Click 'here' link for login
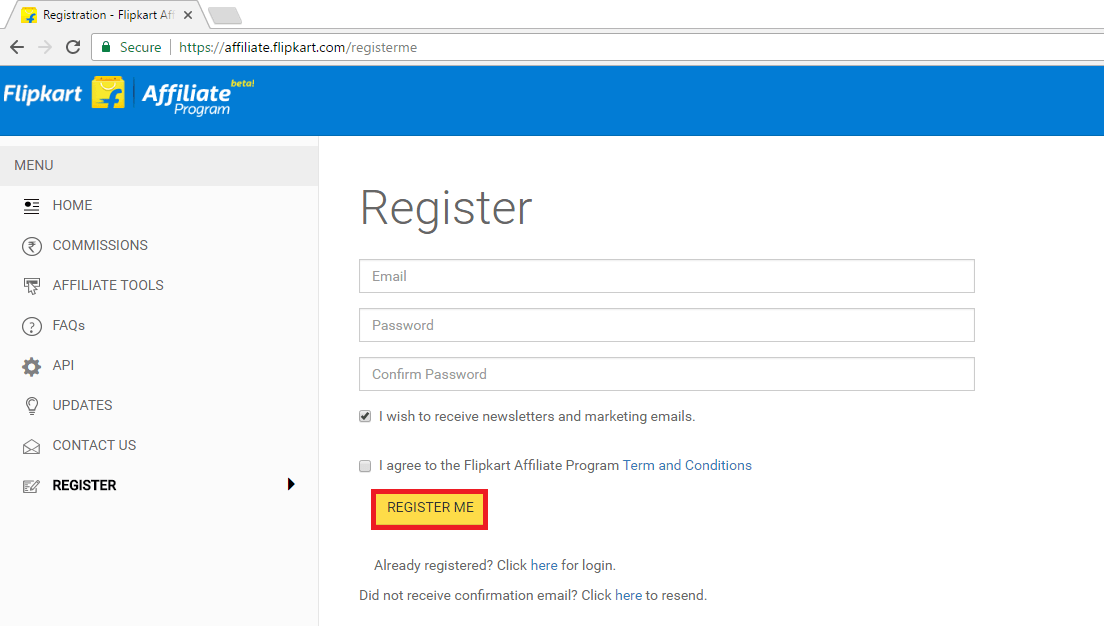 [x=544, y=565]
